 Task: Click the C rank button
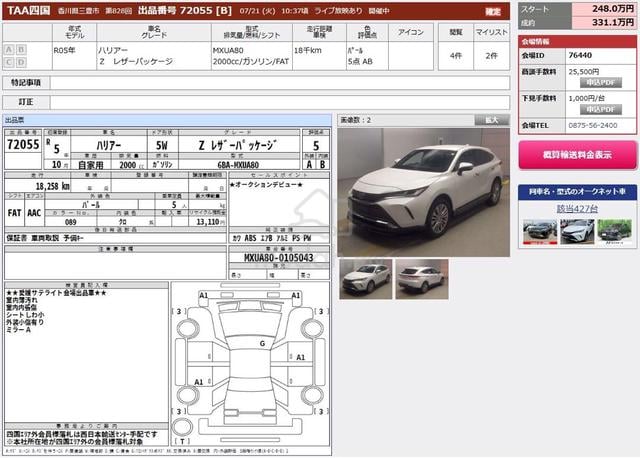[x=9, y=62]
